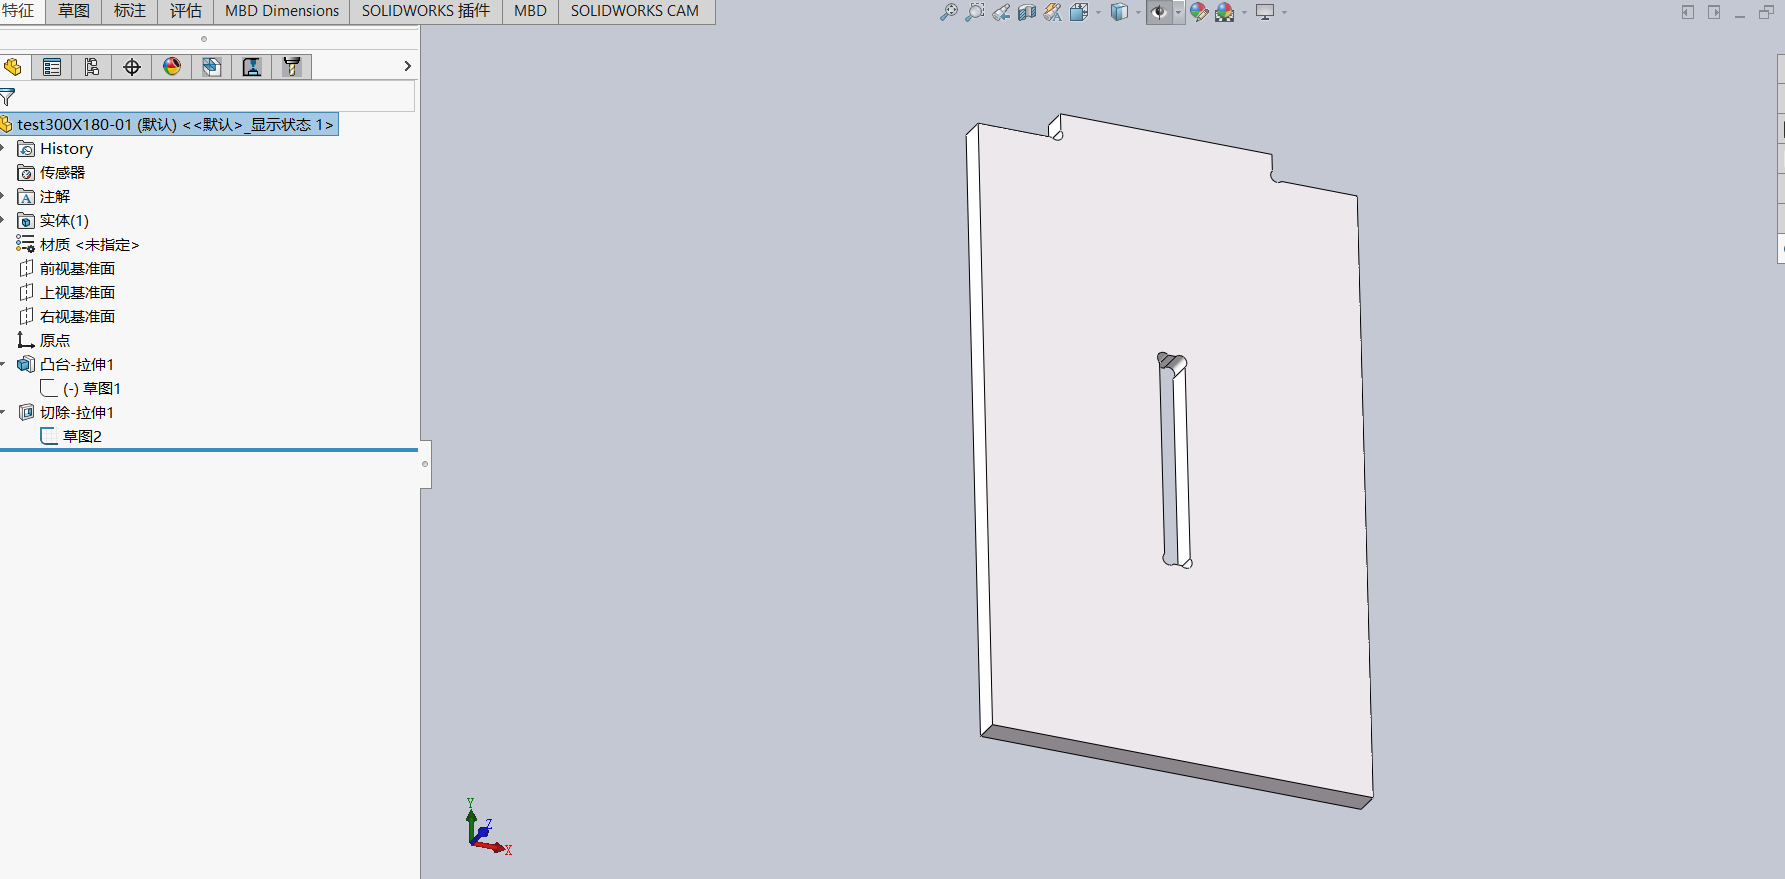Switch to the 草图 ribbon tab
This screenshot has height=879, width=1785.
coord(74,11)
